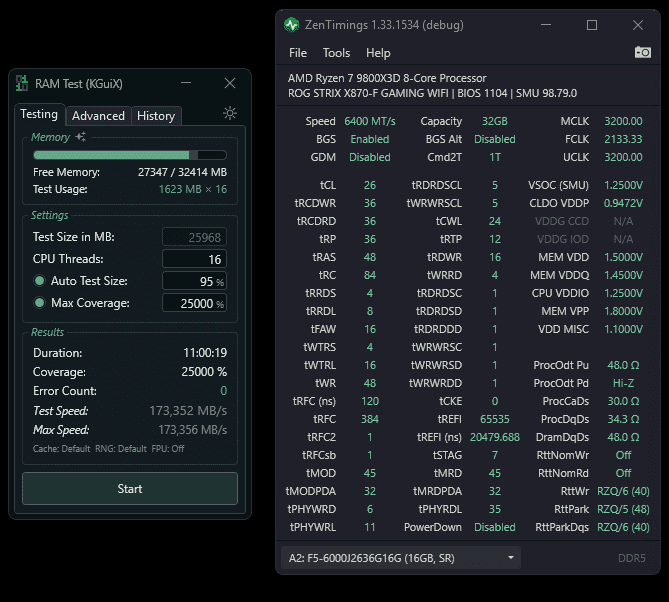This screenshot has height=602, width=669.
Task: Click the ROG STRIX X870-F motherboard line
Action: pos(432,93)
